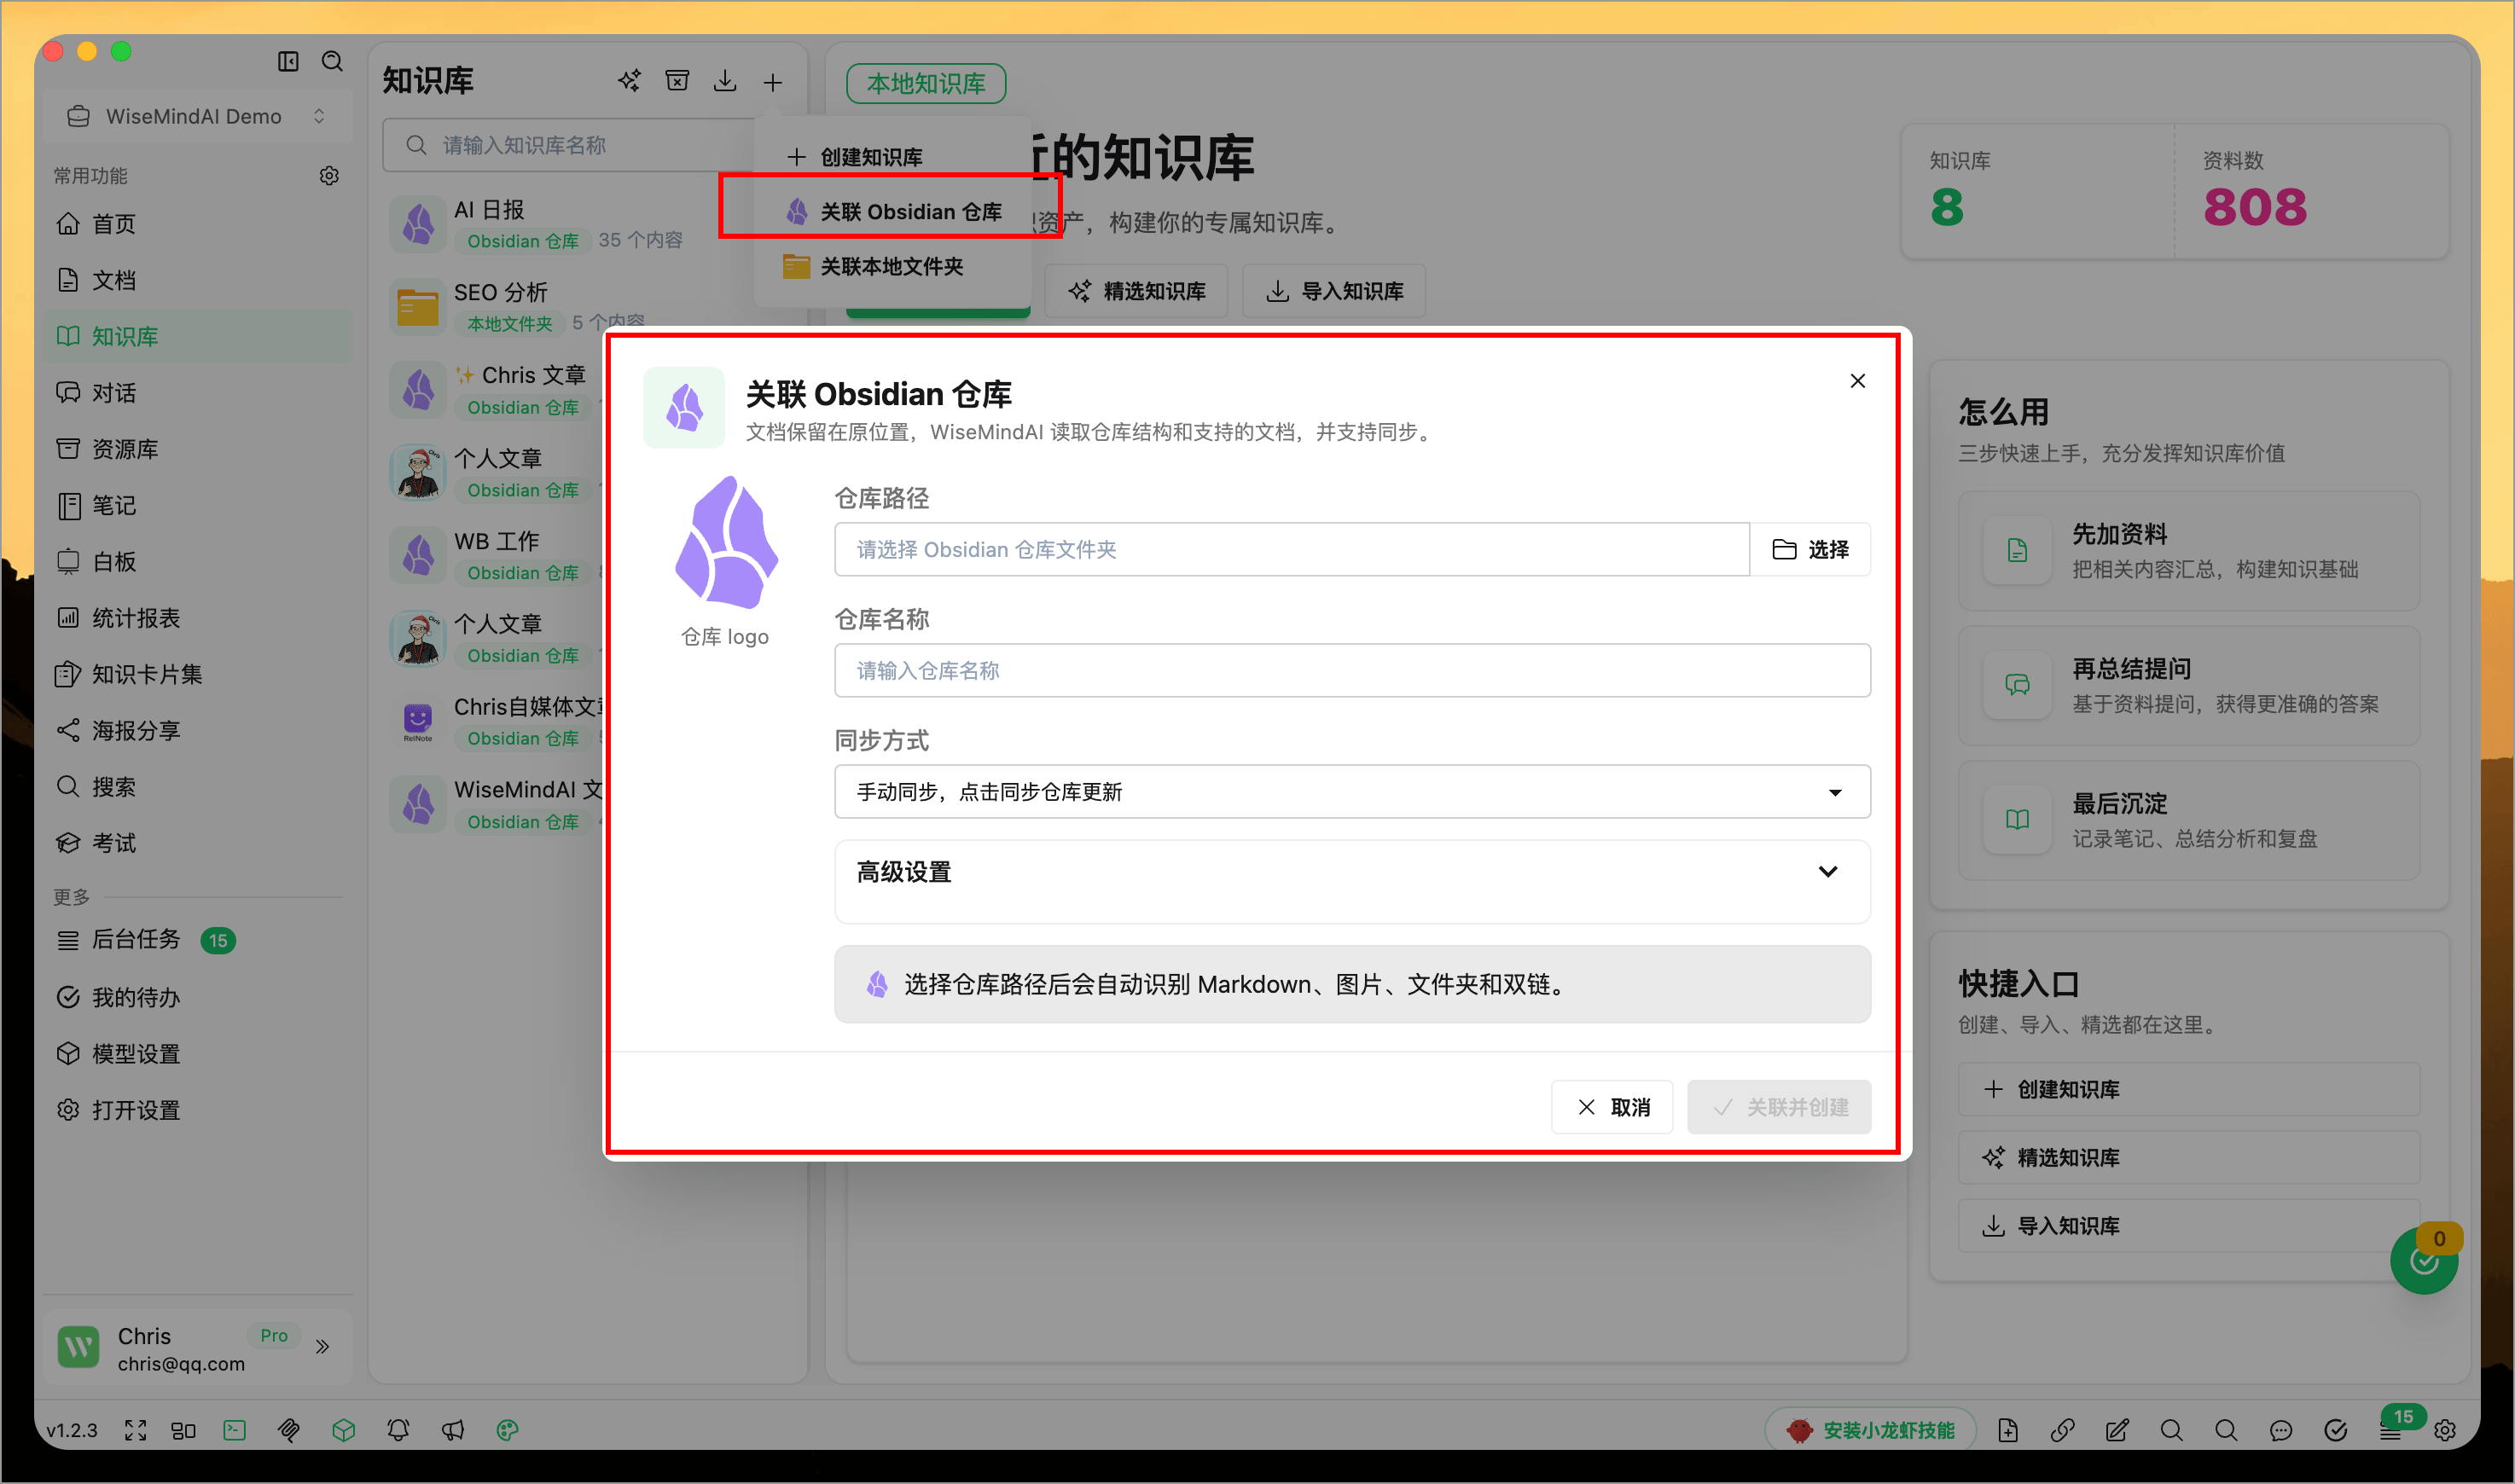Image resolution: width=2515 pixels, height=1484 pixels.
Task: Click the 取消 button in the dialog
Action: (x=1612, y=1107)
